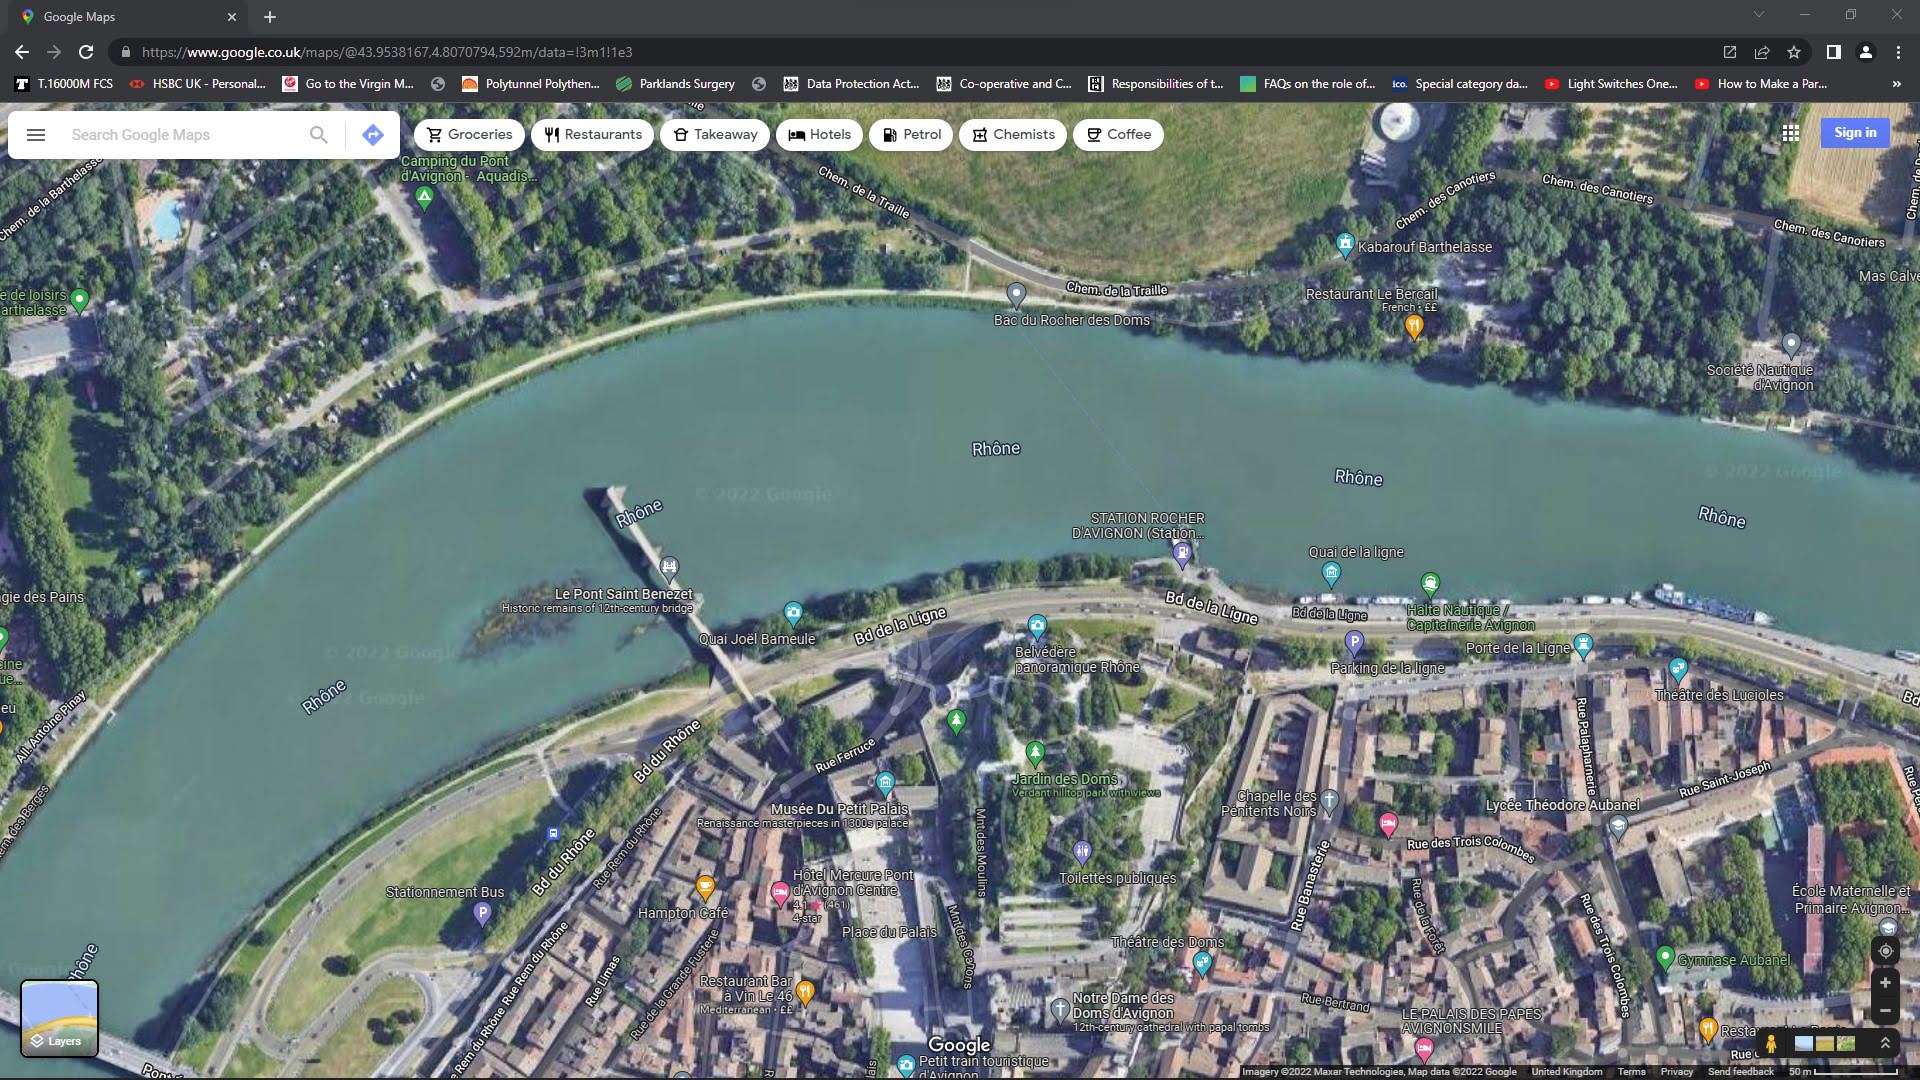Click the Musée Du Petit Palais marker
The width and height of the screenshot is (1920, 1080).
(x=884, y=783)
